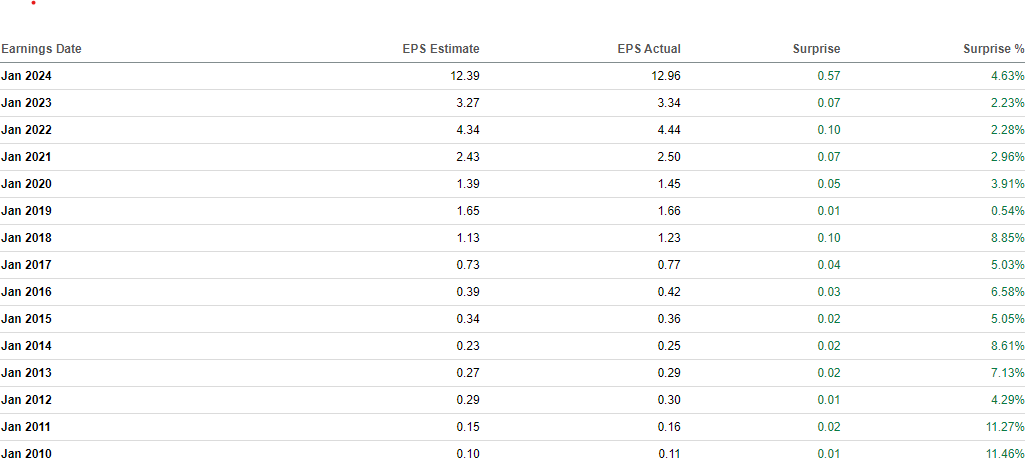1031x467 pixels.
Task: Click the 4.63% surprise percentage
Action: (1008, 76)
